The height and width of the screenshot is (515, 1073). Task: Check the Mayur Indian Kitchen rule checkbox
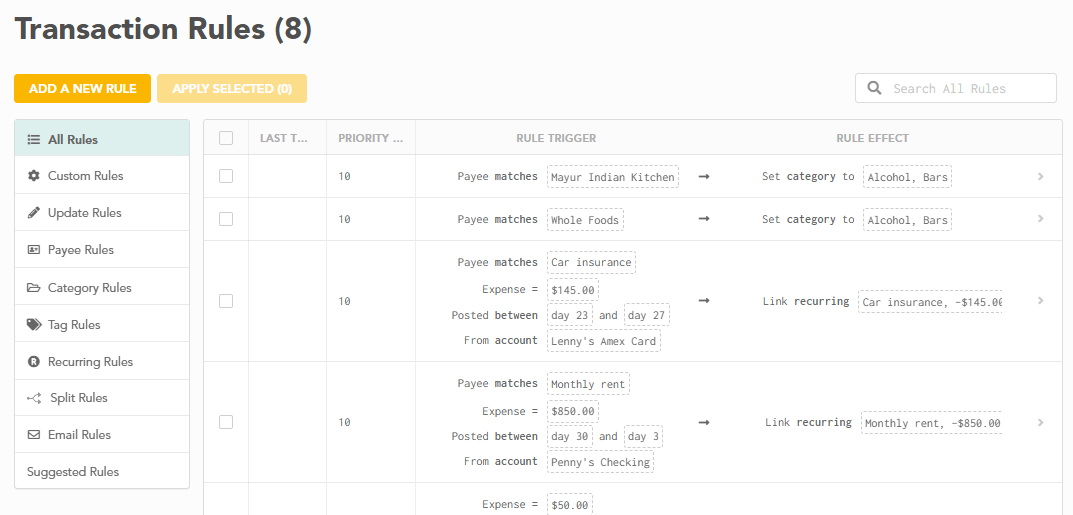[226, 176]
